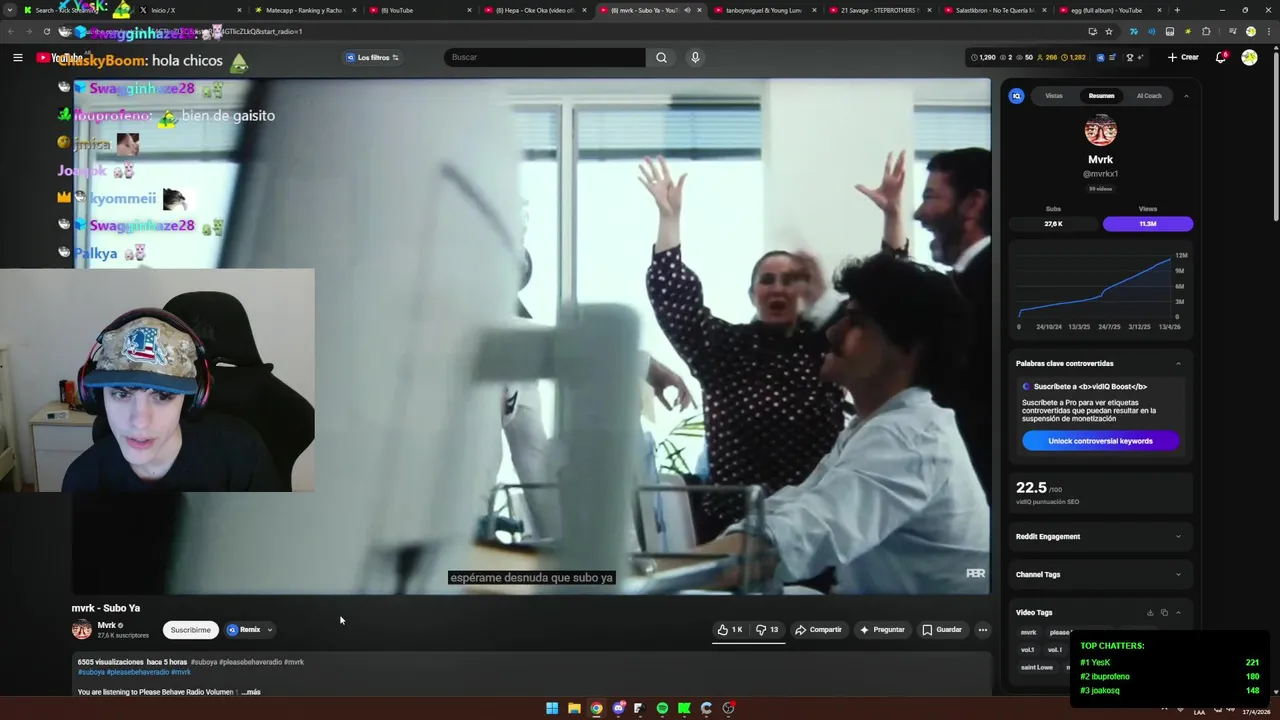Open File Explorer from taskbar

coord(574,708)
